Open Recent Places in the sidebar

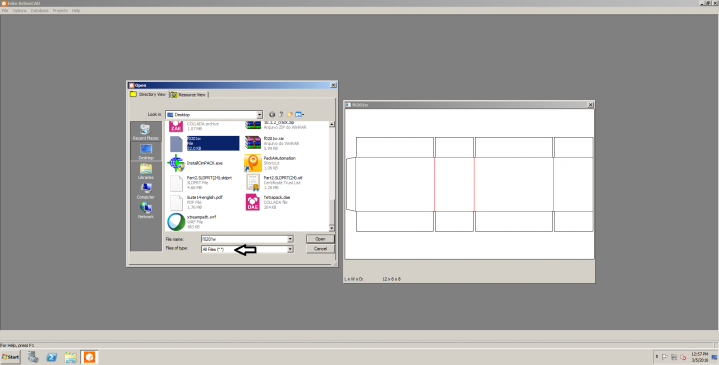coord(145,132)
